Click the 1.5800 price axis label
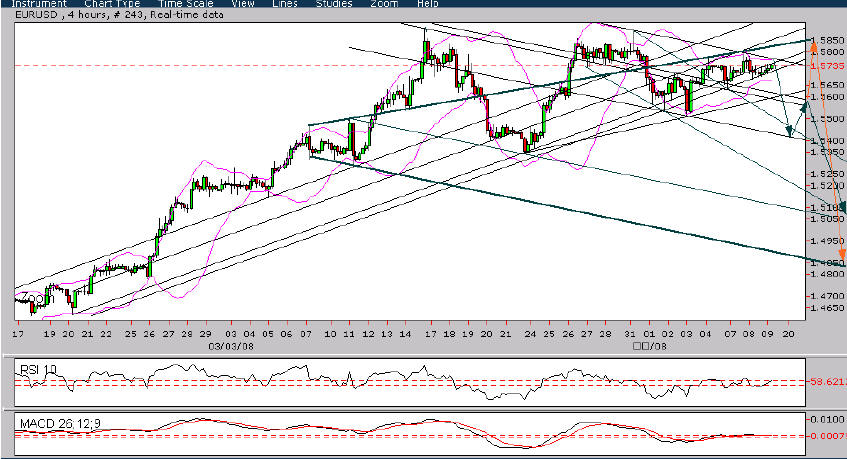 point(827,52)
